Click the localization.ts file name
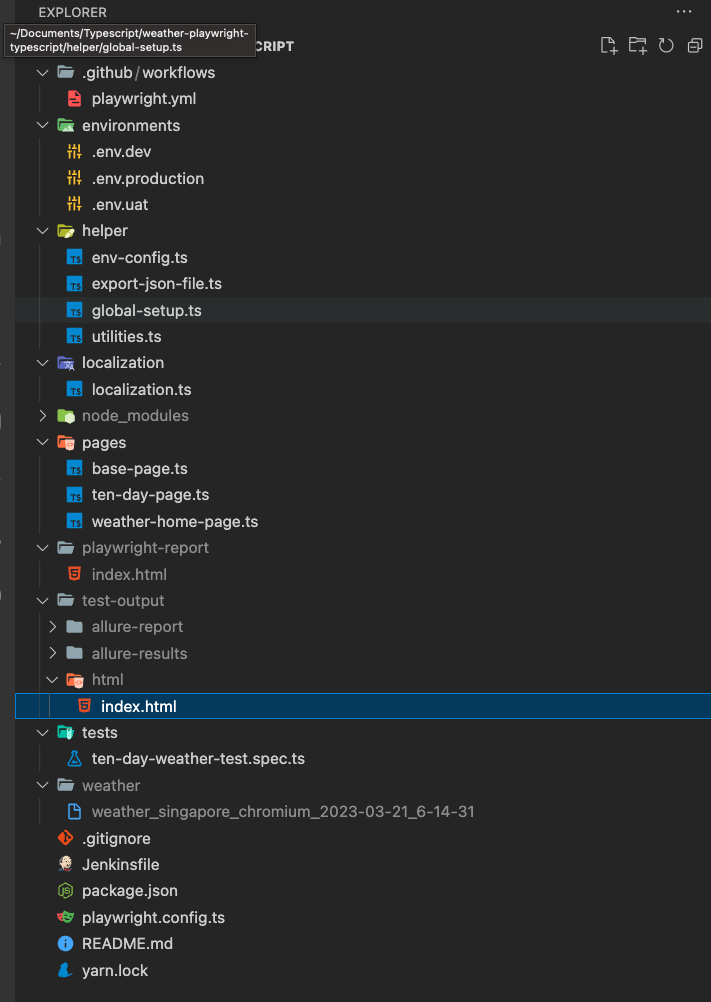 pos(141,389)
